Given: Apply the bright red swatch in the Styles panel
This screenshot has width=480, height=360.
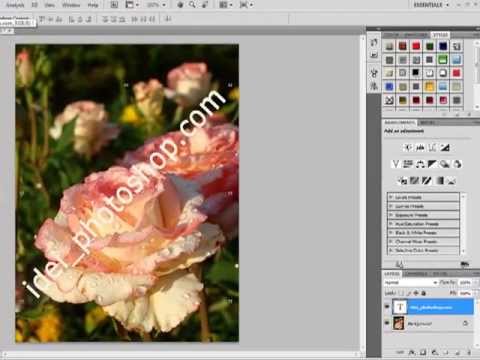Looking at the screenshot, I should [x=416, y=46].
